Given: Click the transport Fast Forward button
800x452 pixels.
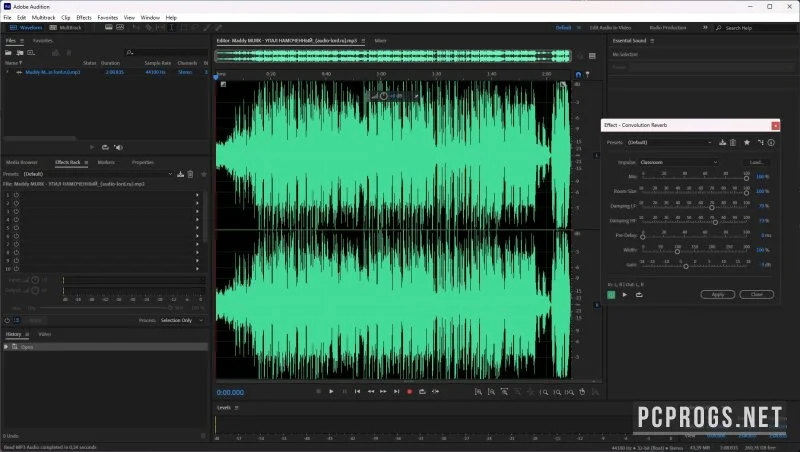Looking at the screenshot, I should click(x=383, y=391).
